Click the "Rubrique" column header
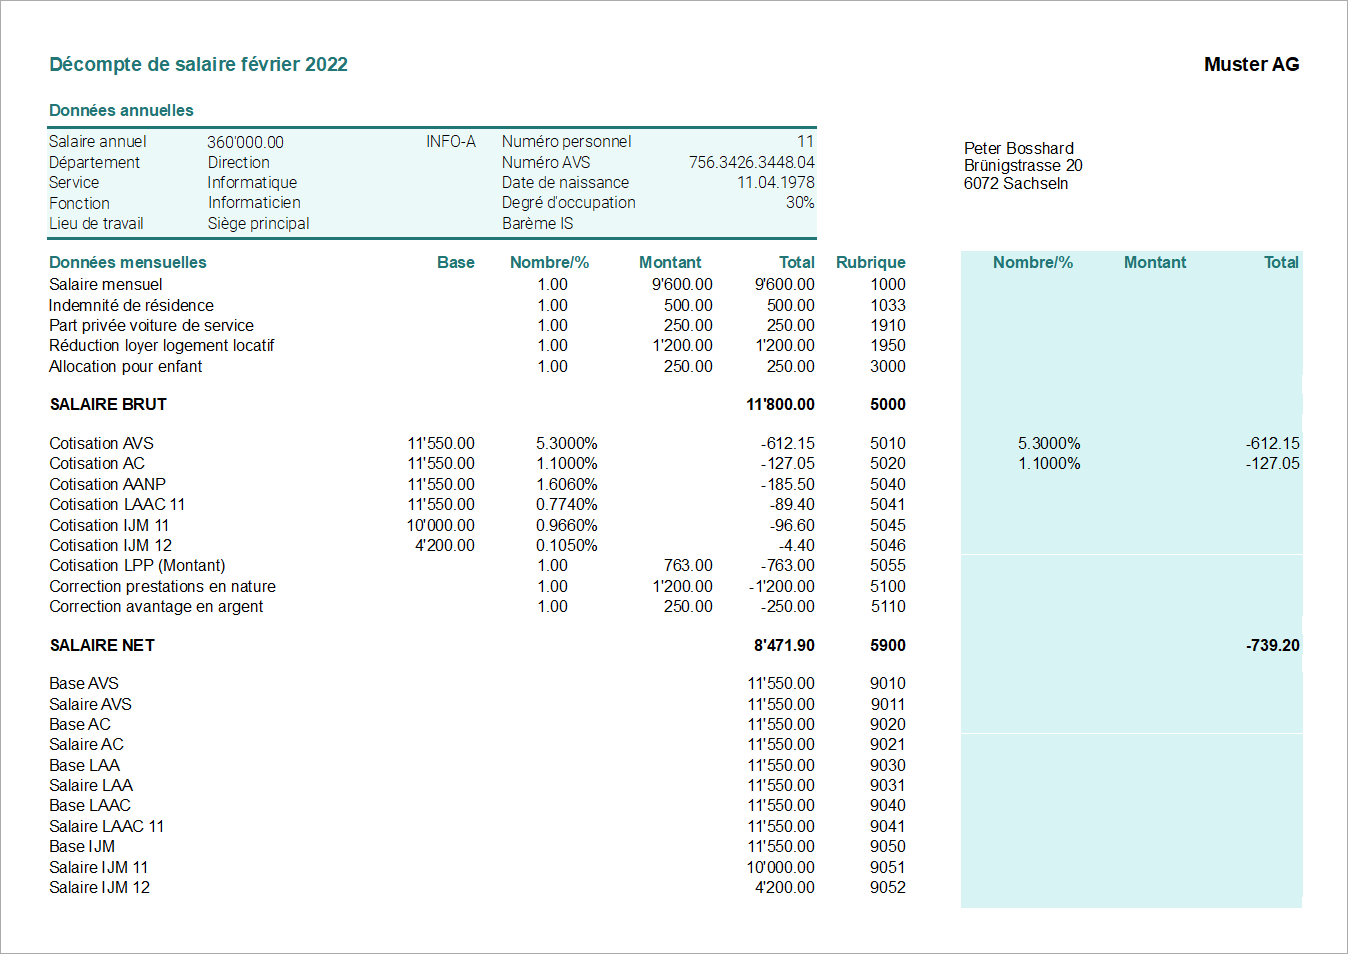1348x954 pixels. pos(870,263)
